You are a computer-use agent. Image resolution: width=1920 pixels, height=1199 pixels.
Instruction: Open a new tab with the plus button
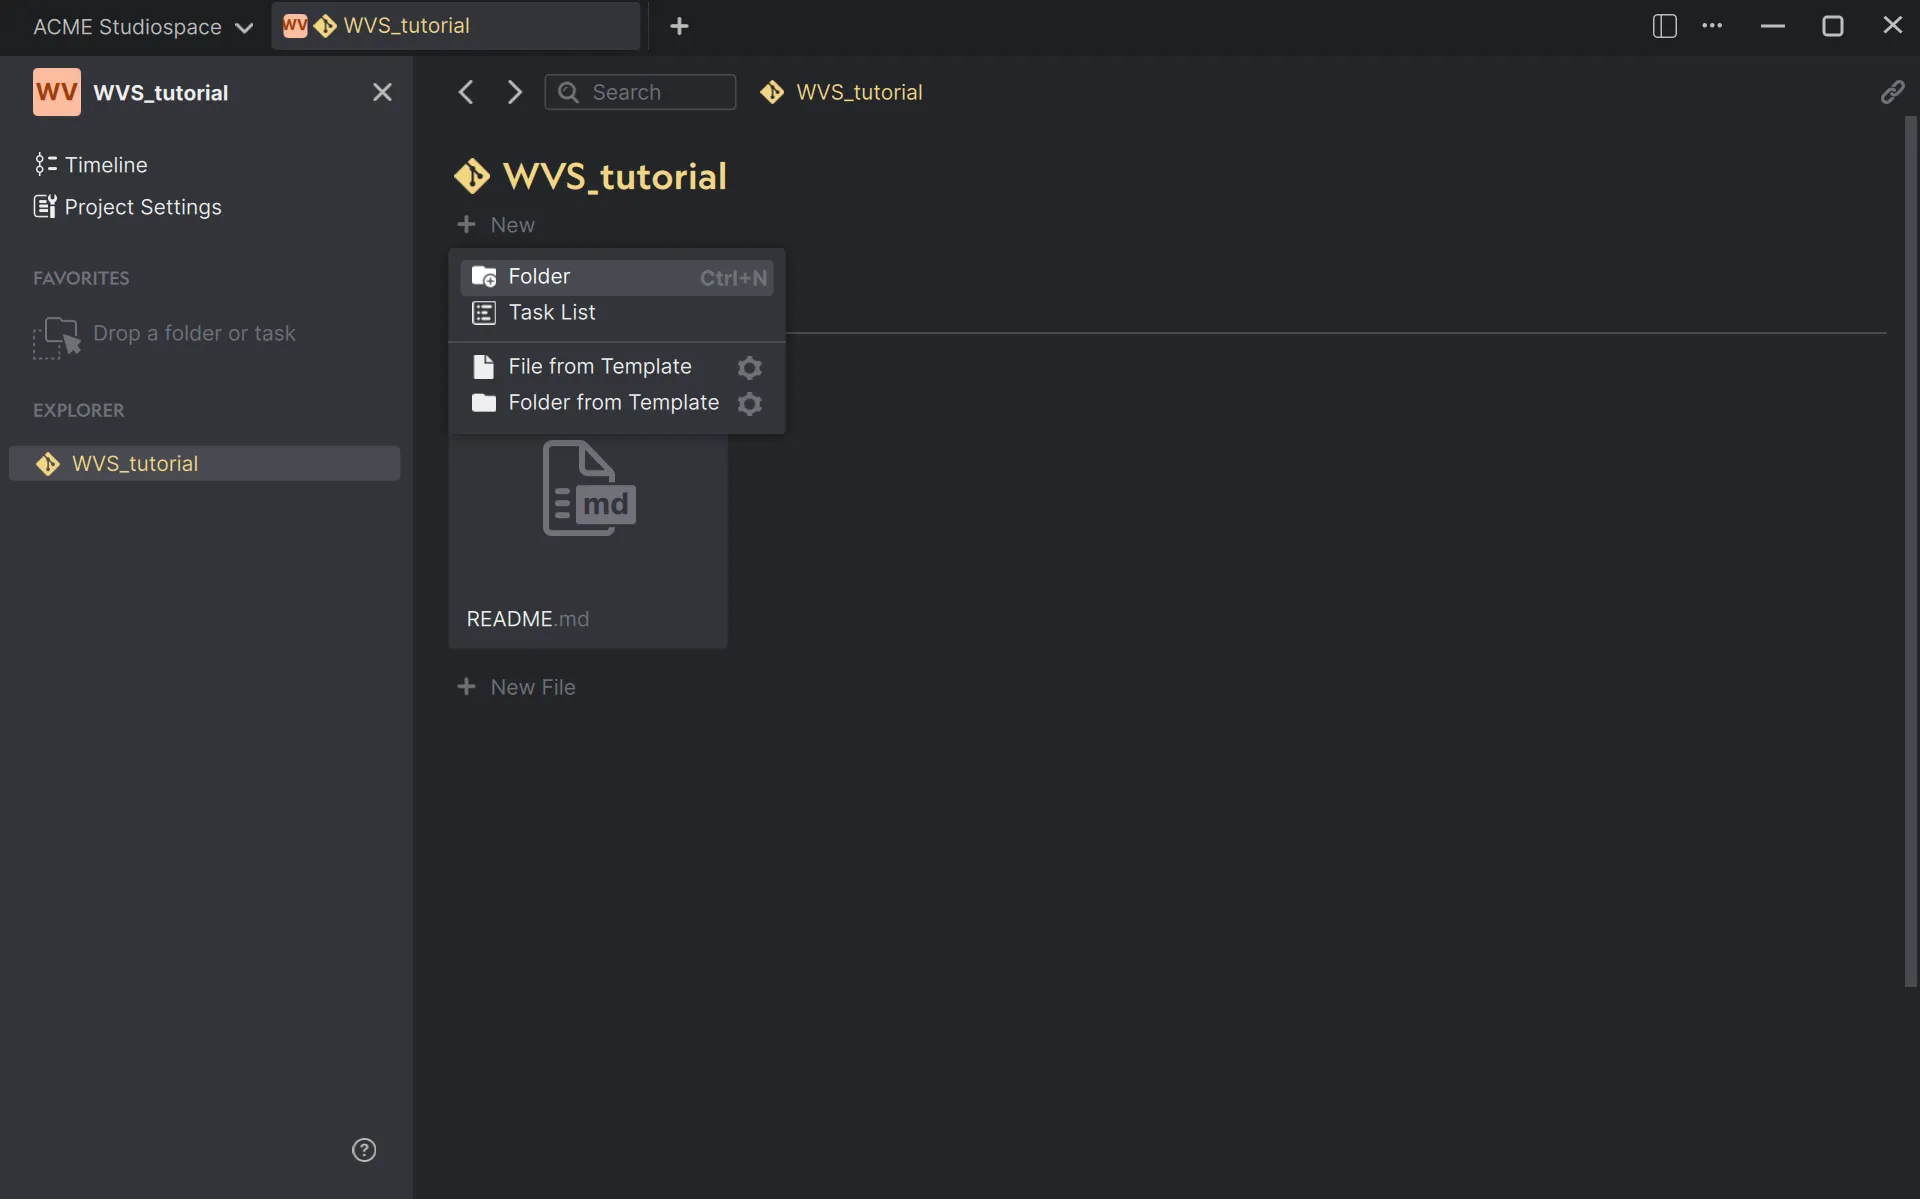(681, 26)
